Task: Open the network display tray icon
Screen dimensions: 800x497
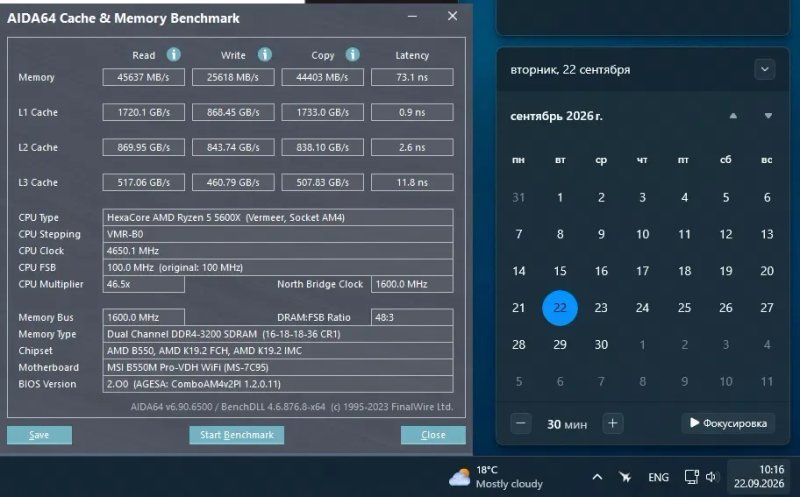Action: click(691, 477)
